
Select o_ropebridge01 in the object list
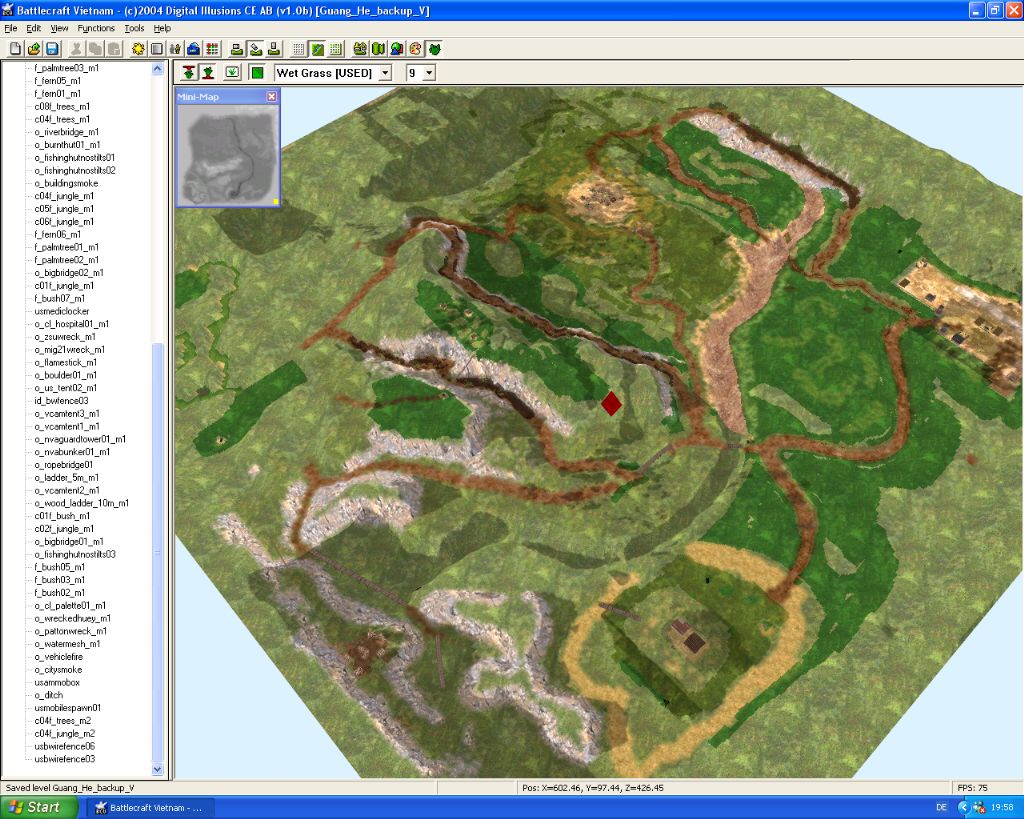63,465
